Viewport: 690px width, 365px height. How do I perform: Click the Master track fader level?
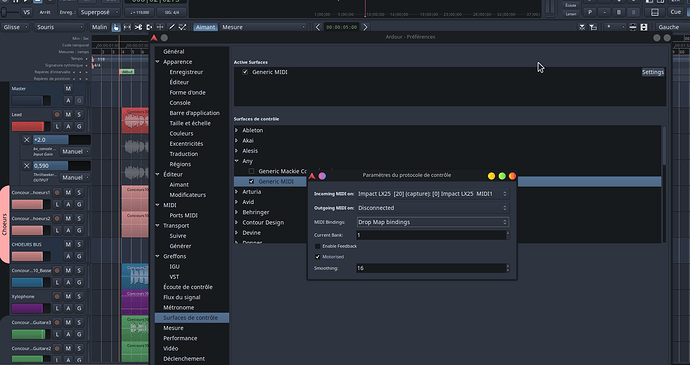tap(31, 100)
